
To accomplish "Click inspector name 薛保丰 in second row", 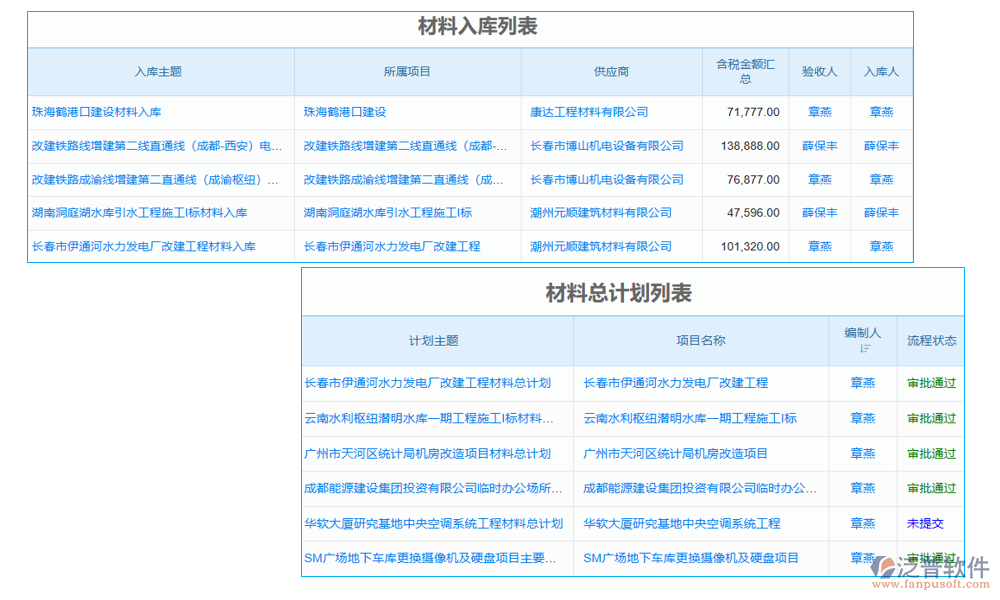I will pos(819,145).
